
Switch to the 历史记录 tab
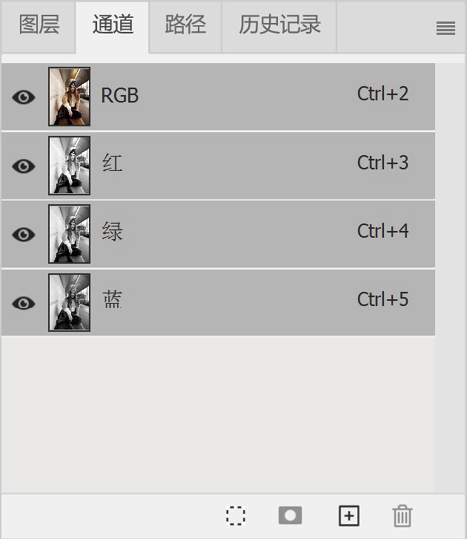click(279, 25)
